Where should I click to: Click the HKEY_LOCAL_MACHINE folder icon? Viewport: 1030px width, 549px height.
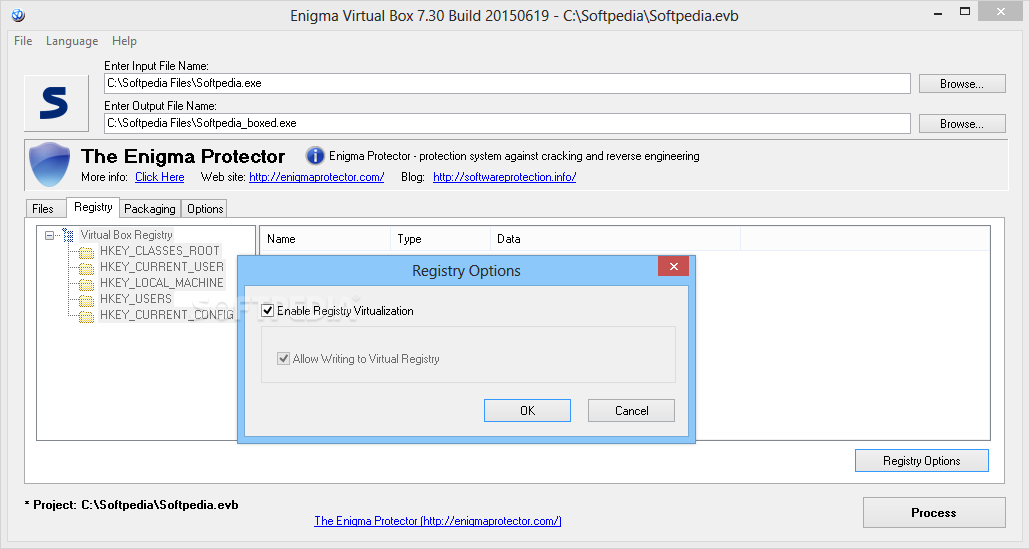point(86,284)
